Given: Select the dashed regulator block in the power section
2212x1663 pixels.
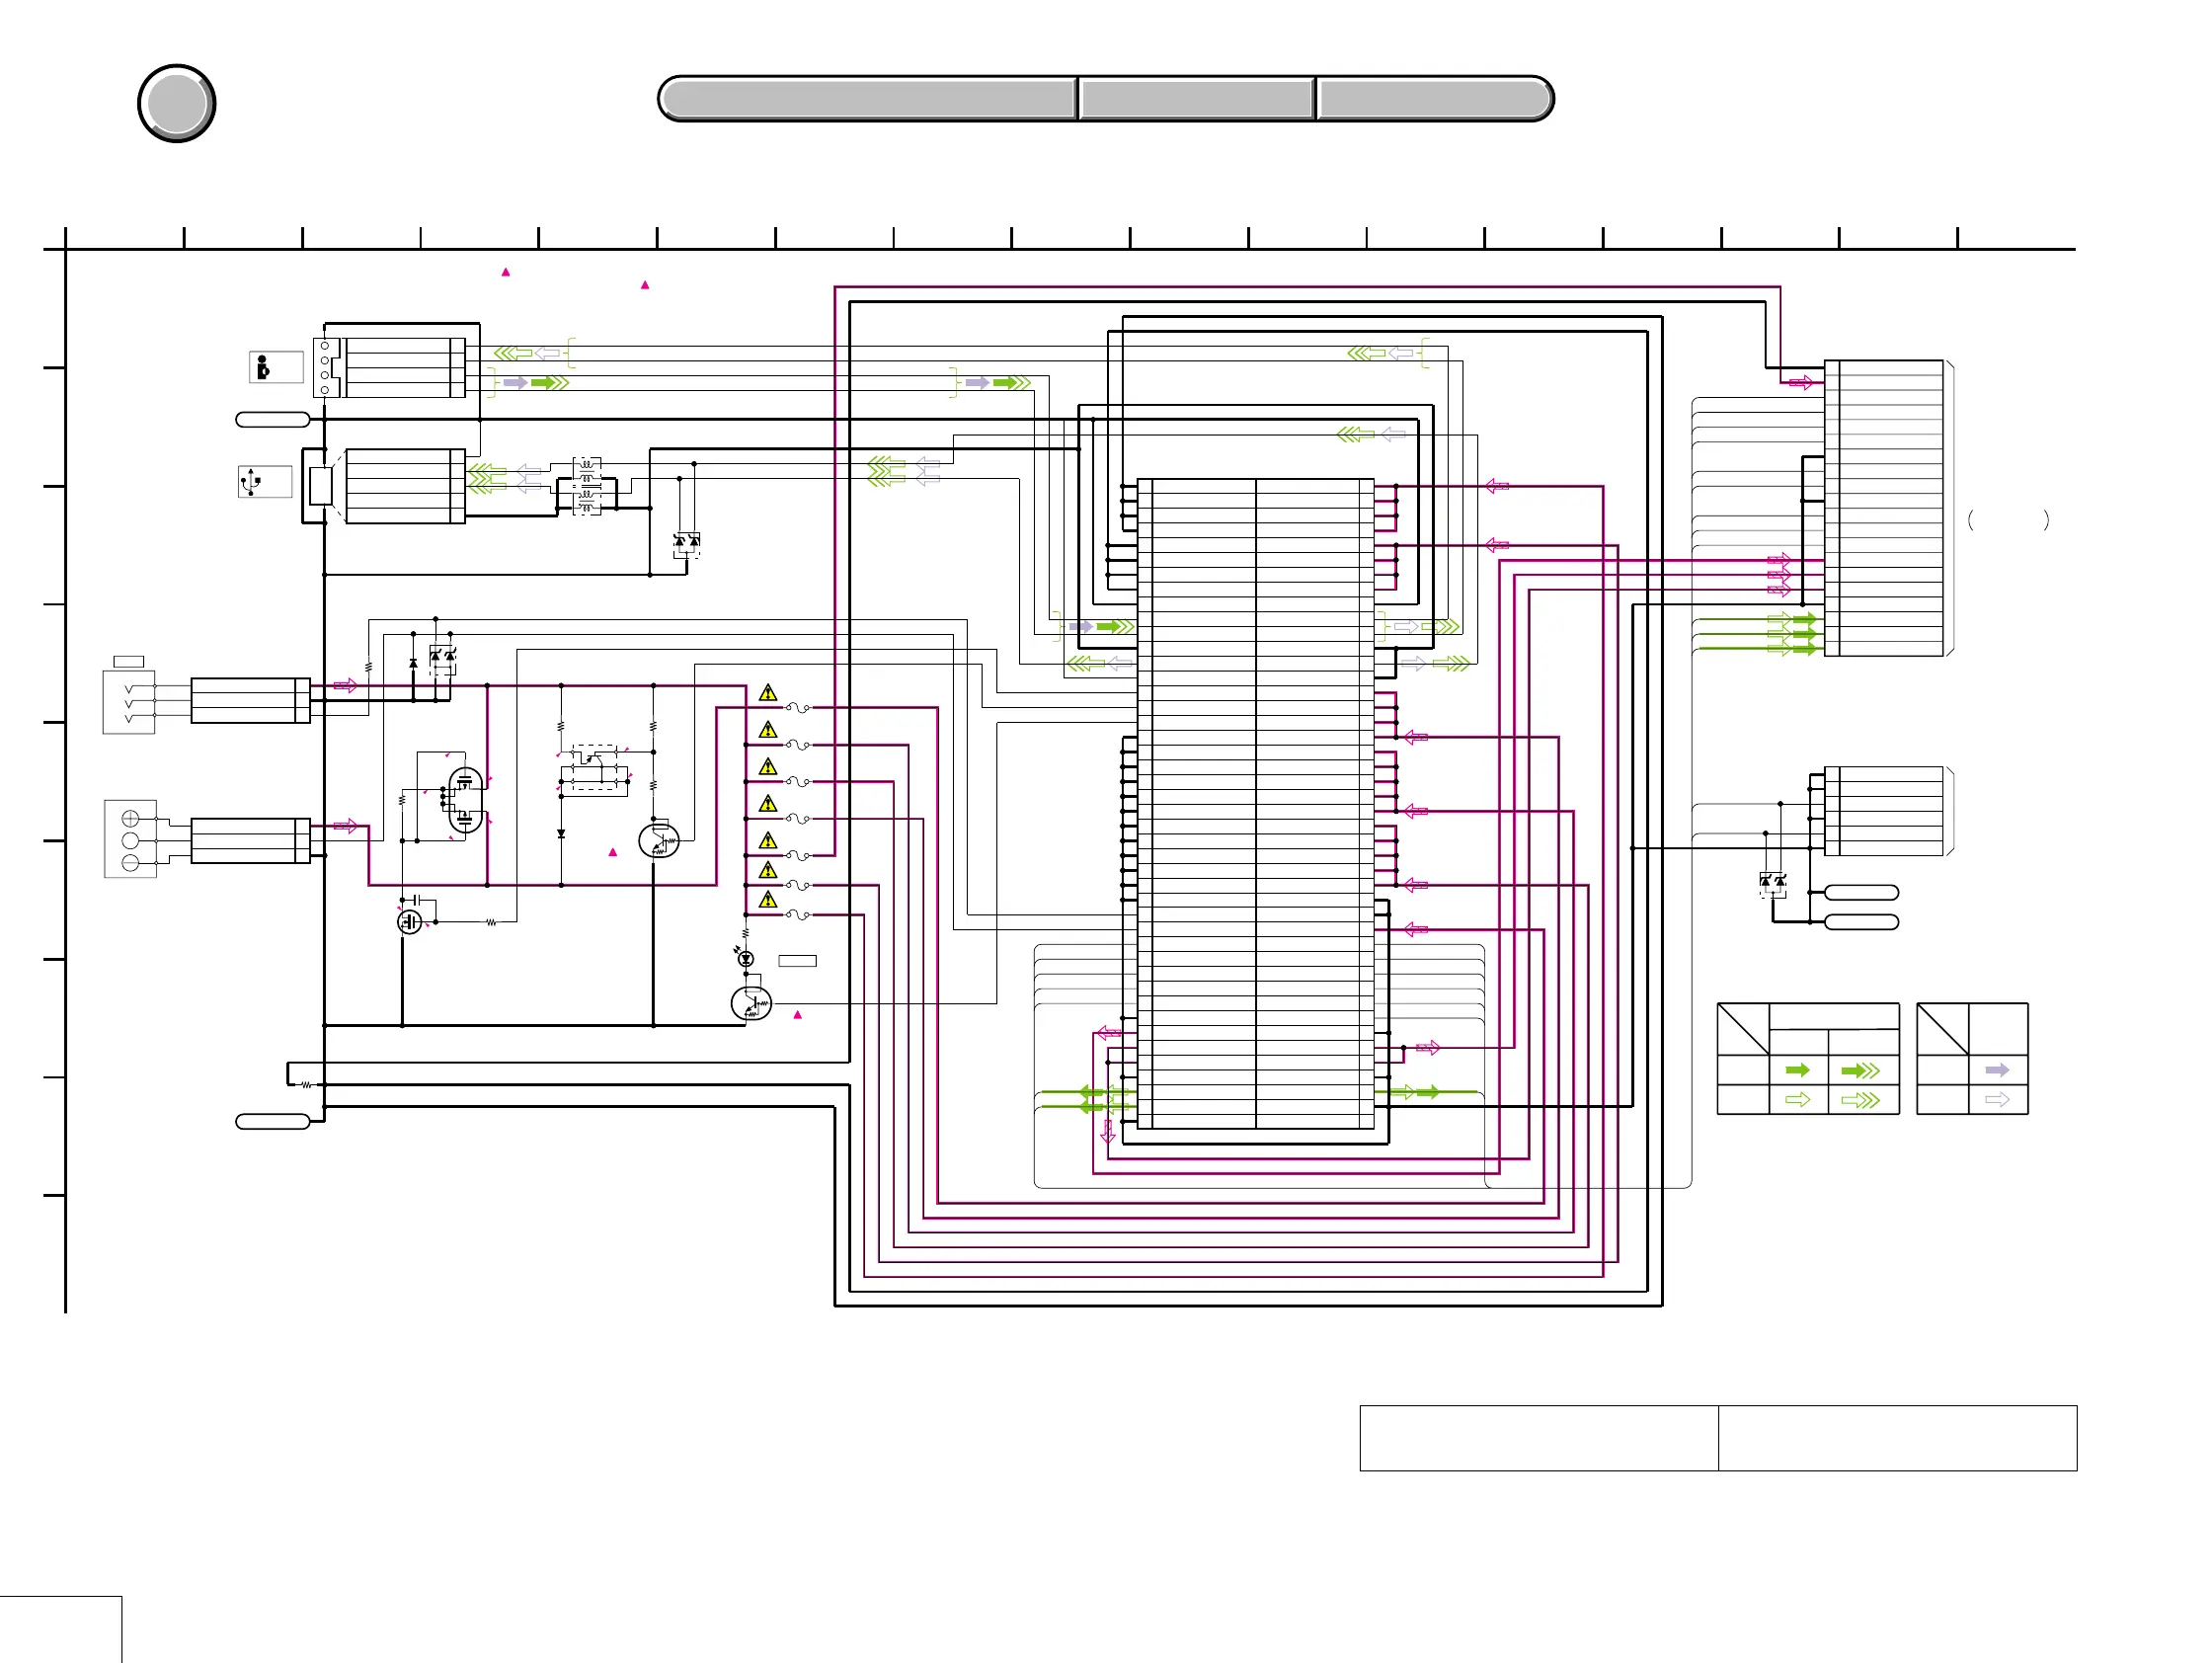Looking at the screenshot, I should pos(594,768).
